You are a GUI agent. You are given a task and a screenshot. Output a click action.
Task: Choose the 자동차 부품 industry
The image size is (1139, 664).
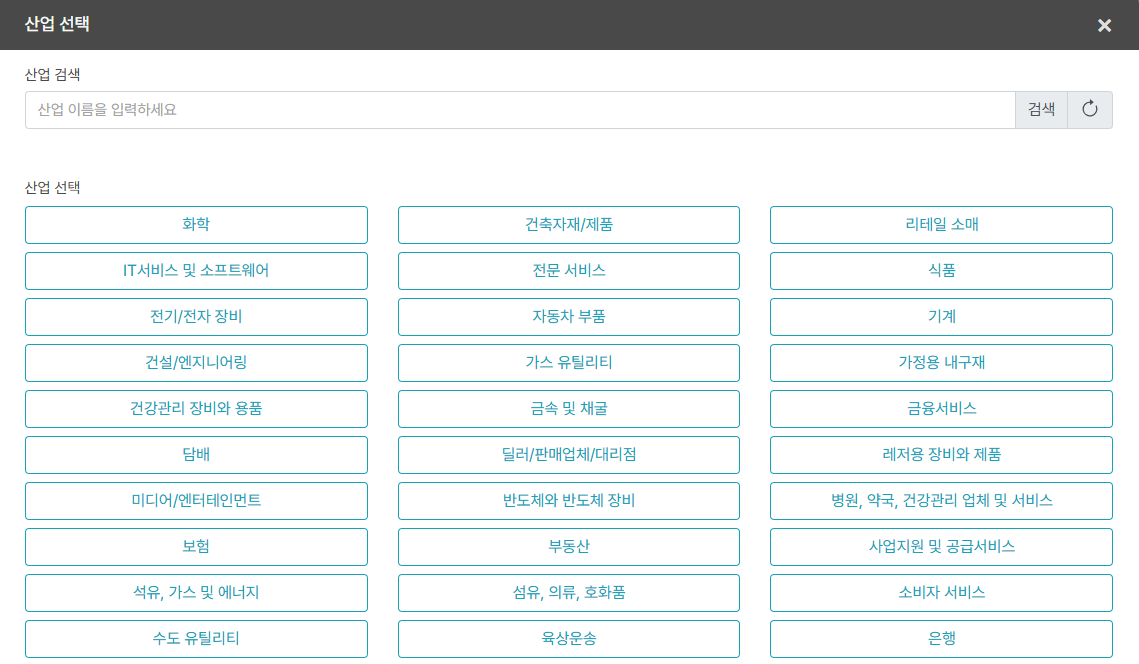pos(569,317)
